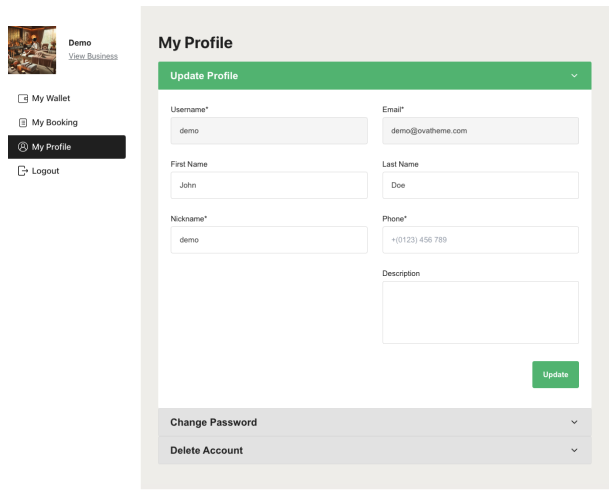The image size is (616, 494).
Task: Click the Demo name text in sidebar
Action: click(x=80, y=43)
